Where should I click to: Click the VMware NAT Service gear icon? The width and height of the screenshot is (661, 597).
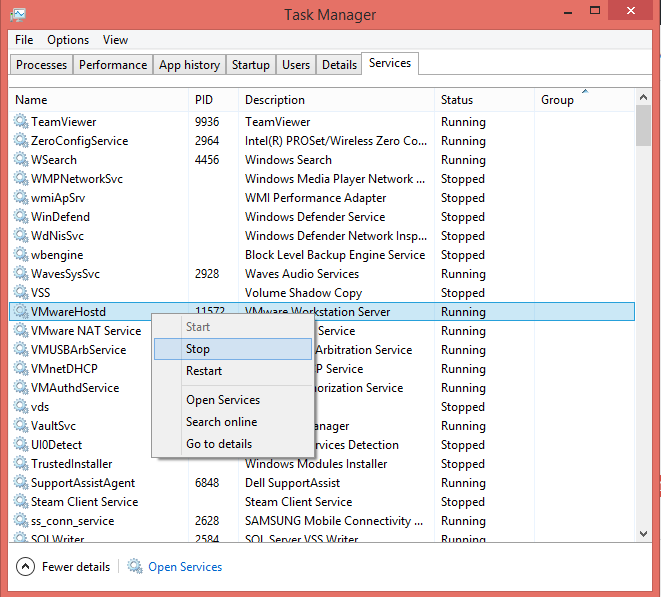20,330
